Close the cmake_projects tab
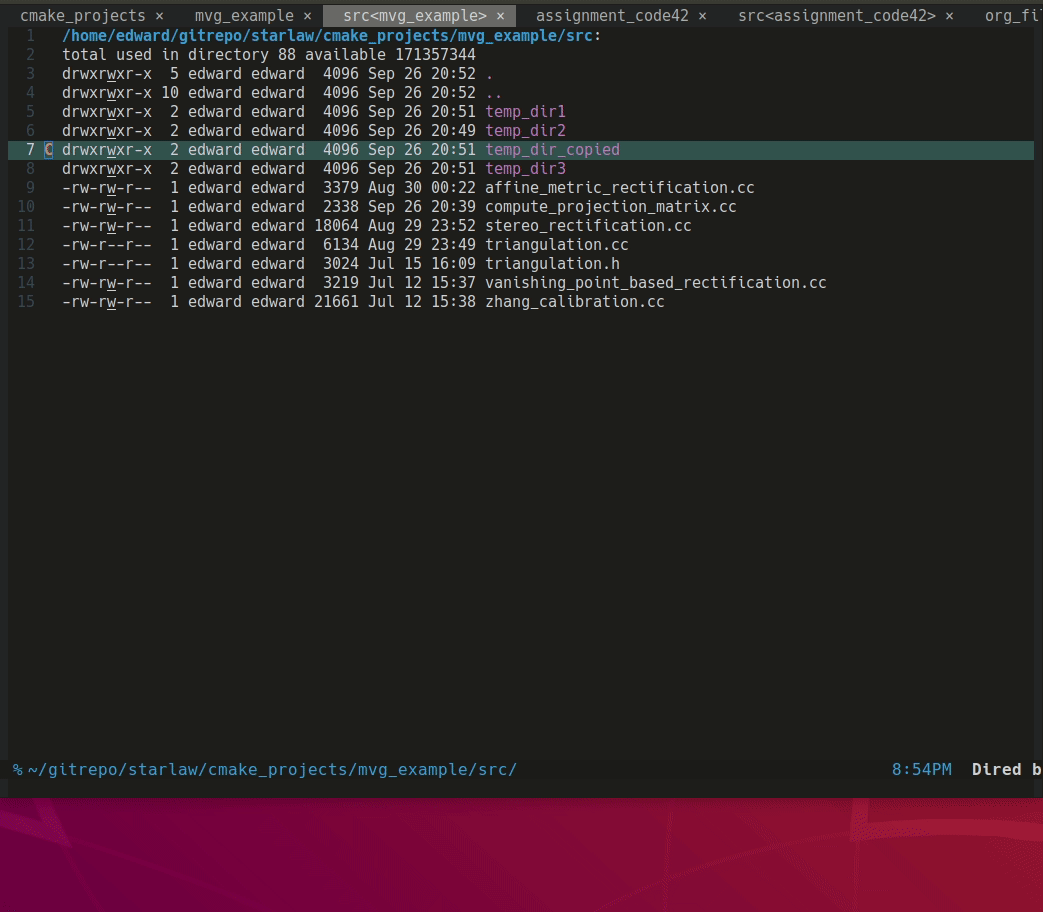The height and width of the screenshot is (912, 1043). coord(160,16)
